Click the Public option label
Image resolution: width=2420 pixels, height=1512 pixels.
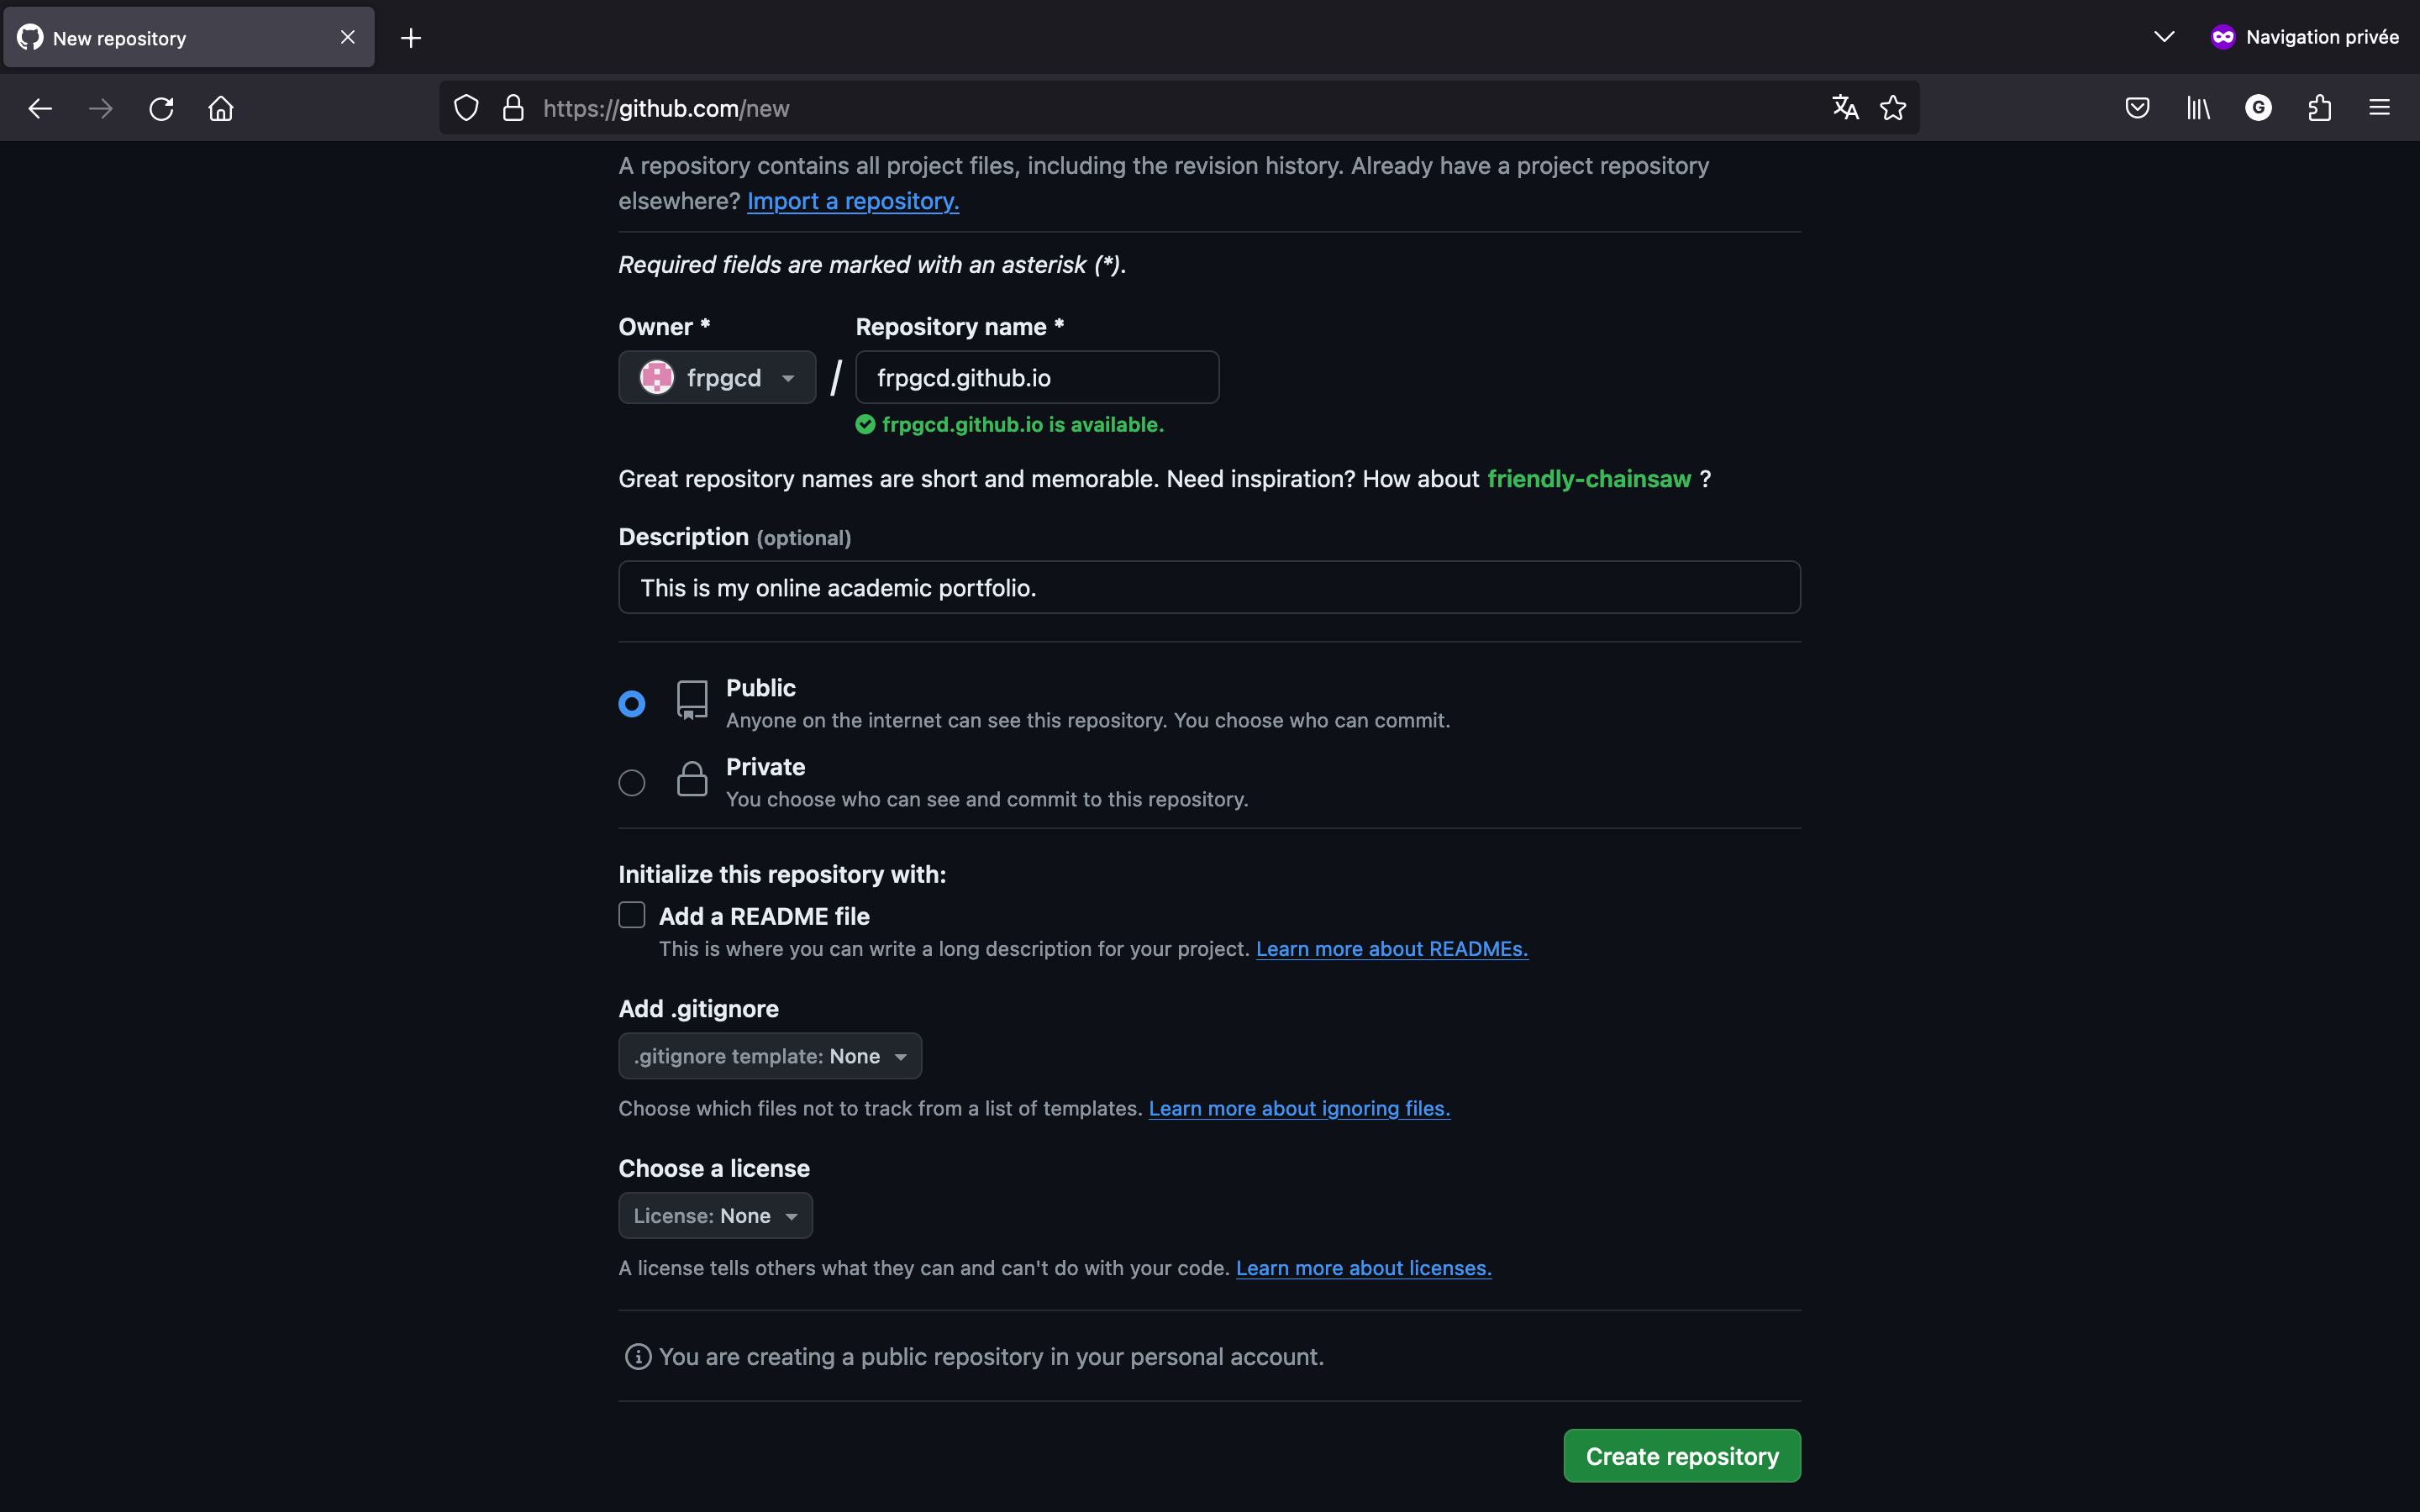coord(761,688)
